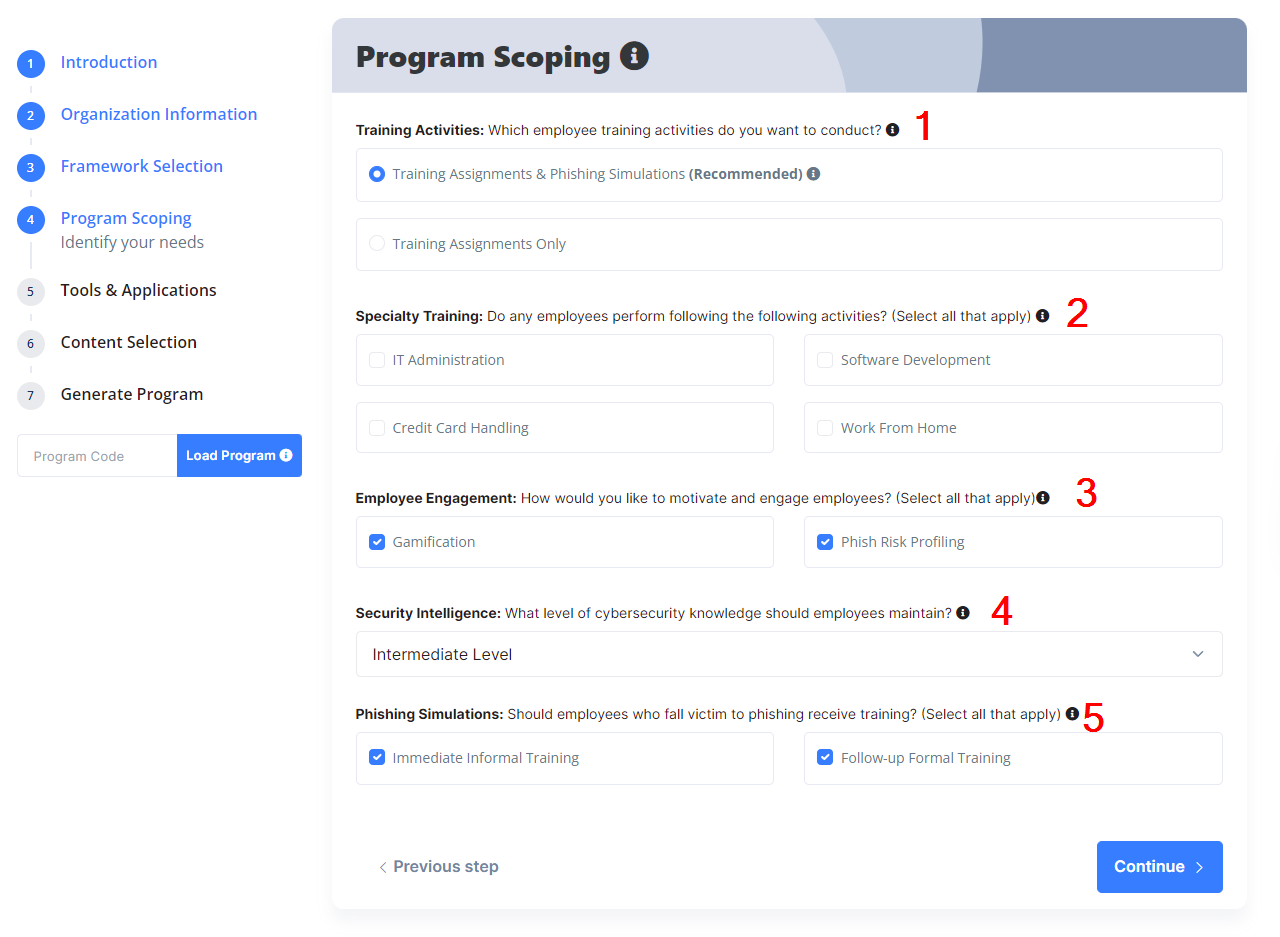
Task: Click the Employee Engagement info icon
Action: 1043,498
